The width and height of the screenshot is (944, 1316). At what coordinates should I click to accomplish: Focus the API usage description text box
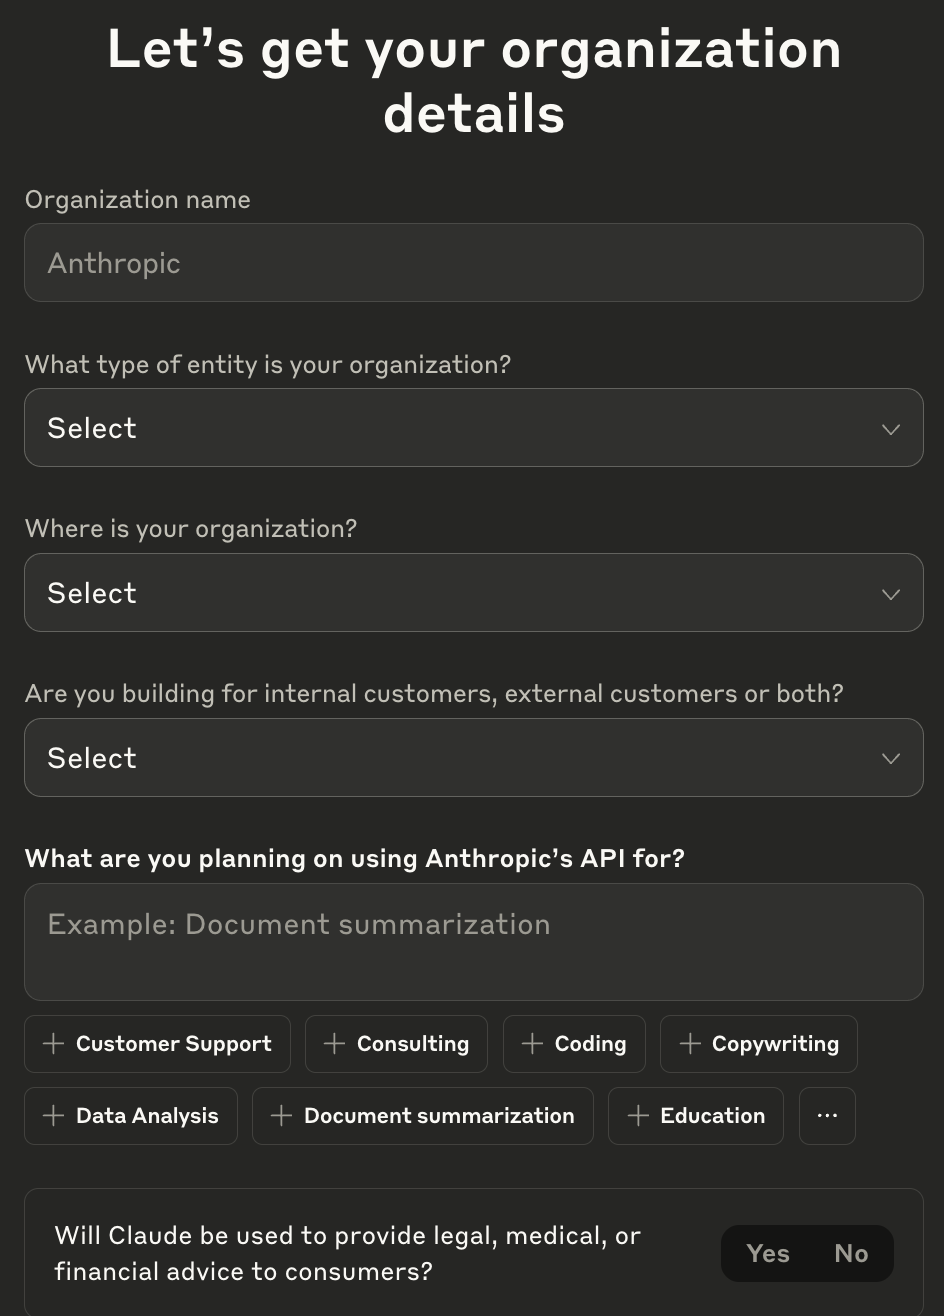click(473, 942)
